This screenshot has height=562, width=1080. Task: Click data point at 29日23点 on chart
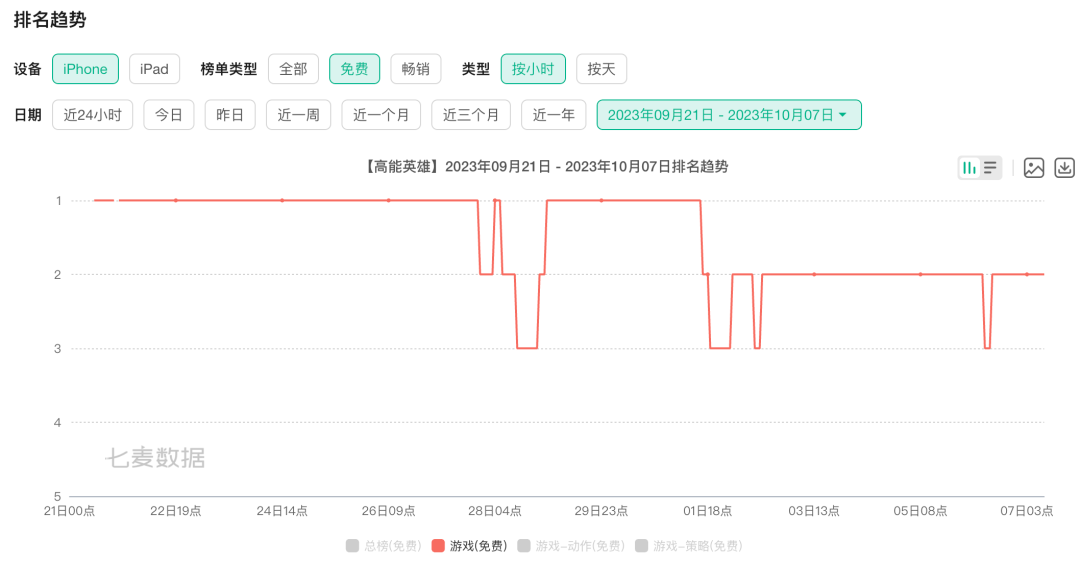(x=601, y=200)
